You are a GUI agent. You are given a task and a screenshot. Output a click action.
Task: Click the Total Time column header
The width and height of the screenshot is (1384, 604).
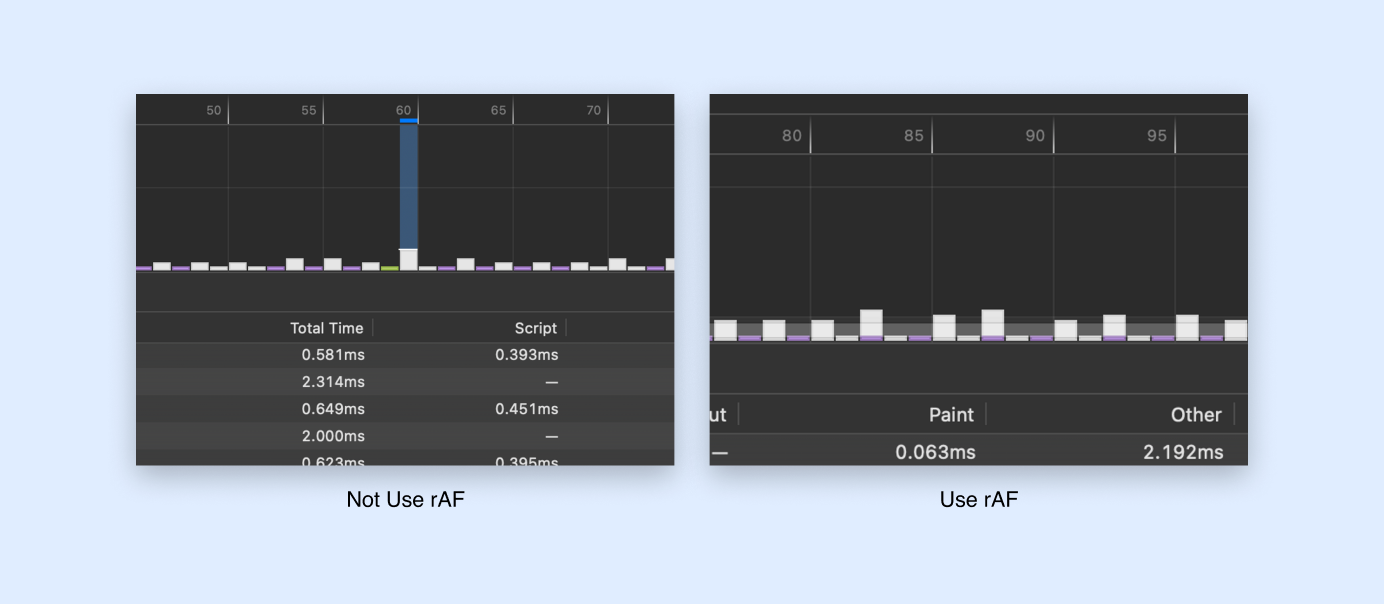tap(326, 328)
